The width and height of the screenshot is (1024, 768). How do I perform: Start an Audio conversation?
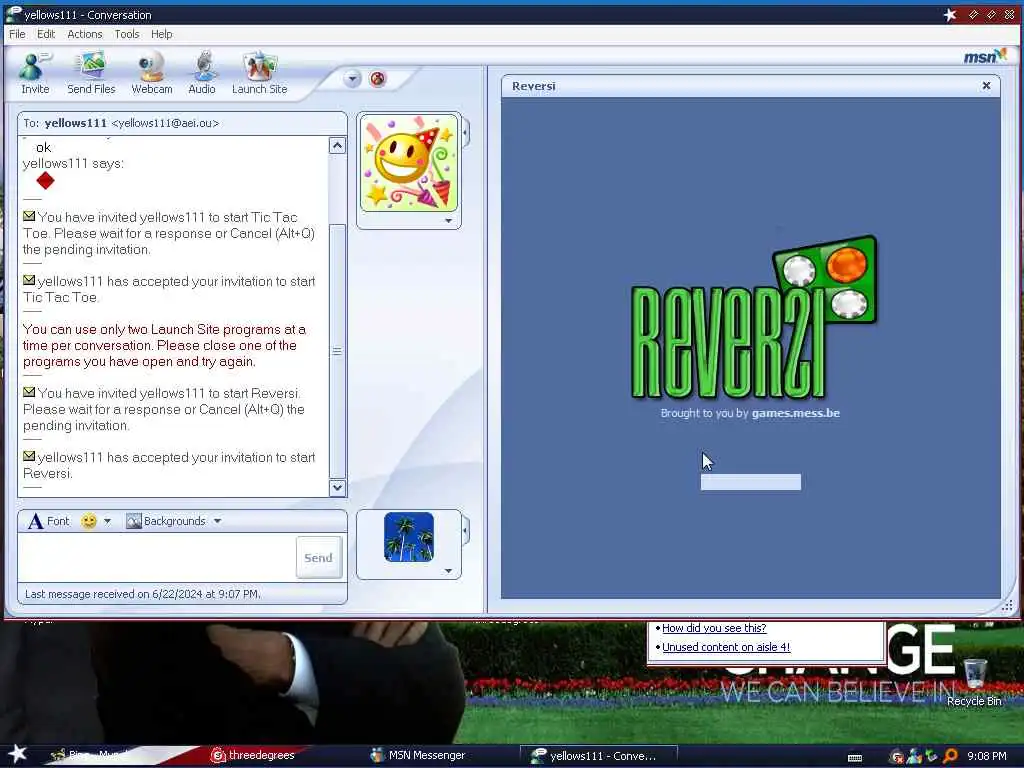(x=202, y=72)
